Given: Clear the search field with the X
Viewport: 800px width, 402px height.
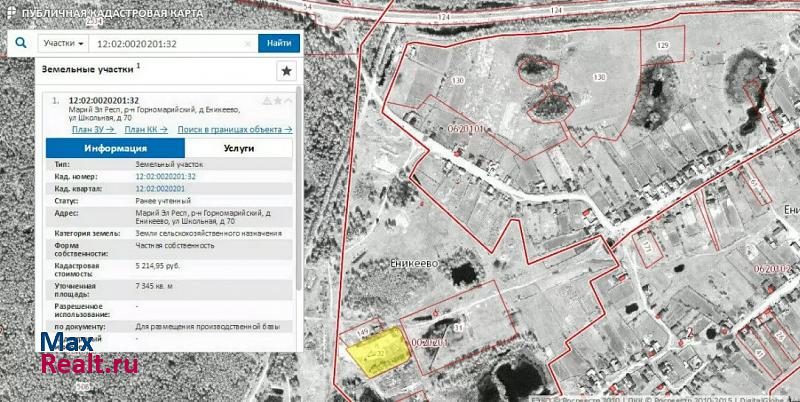Looking at the screenshot, I should 249,44.
